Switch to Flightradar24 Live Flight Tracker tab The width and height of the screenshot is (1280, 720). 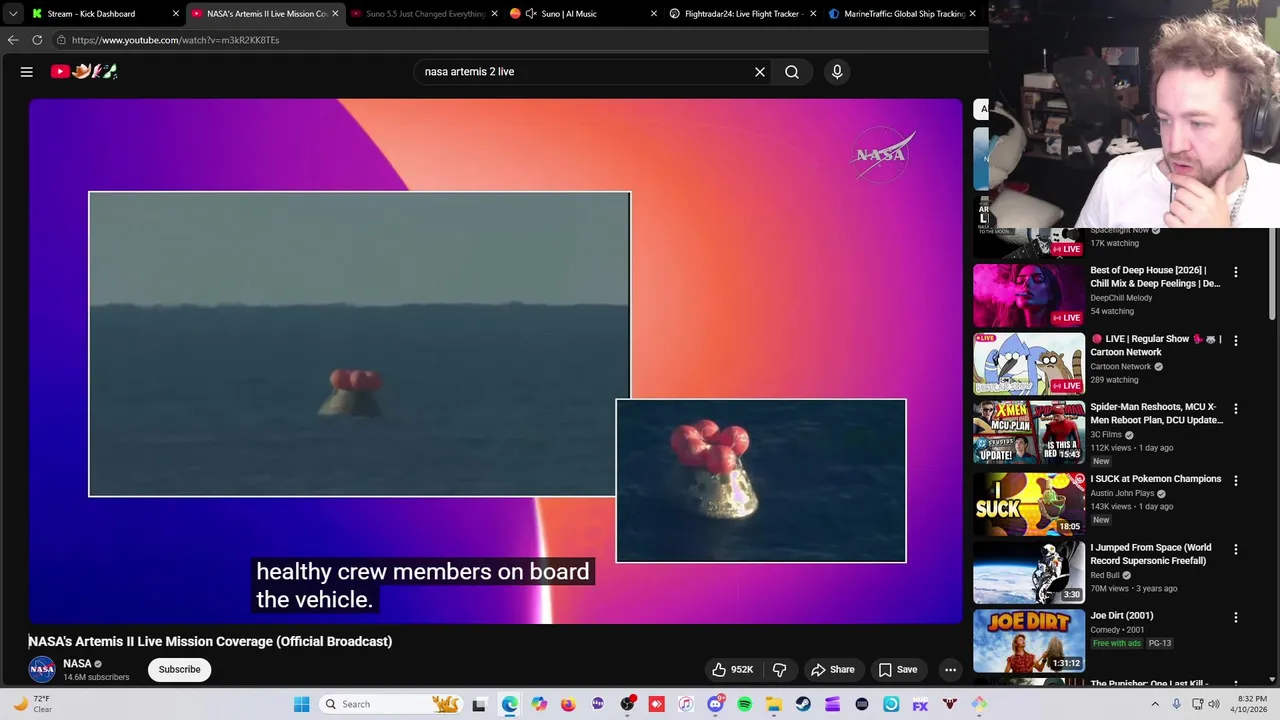[x=744, y=14]
